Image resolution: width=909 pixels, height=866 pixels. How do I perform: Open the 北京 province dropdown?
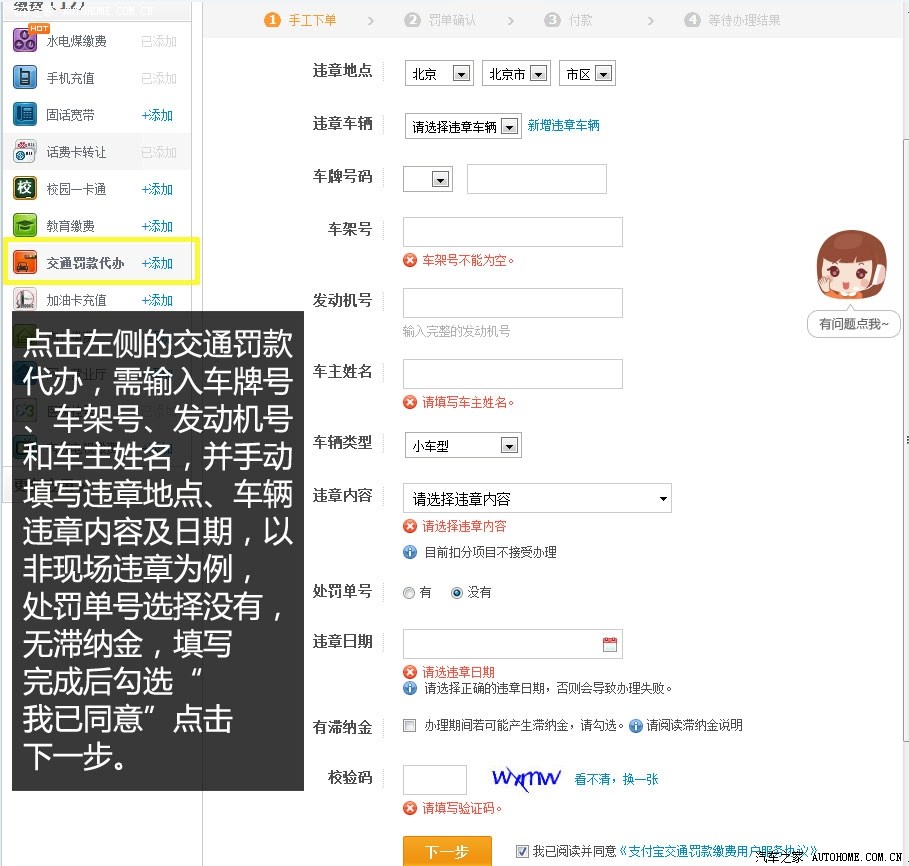439,73
